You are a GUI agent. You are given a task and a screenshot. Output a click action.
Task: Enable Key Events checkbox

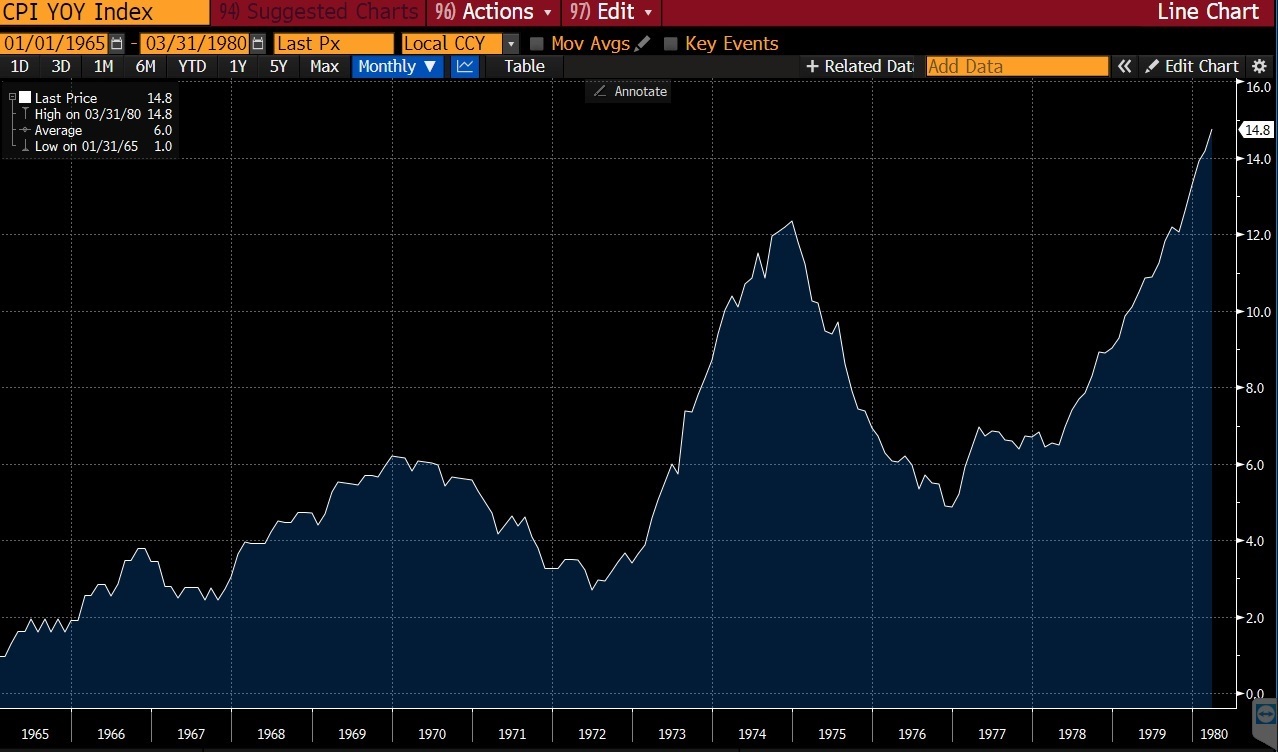coord(671,44)
